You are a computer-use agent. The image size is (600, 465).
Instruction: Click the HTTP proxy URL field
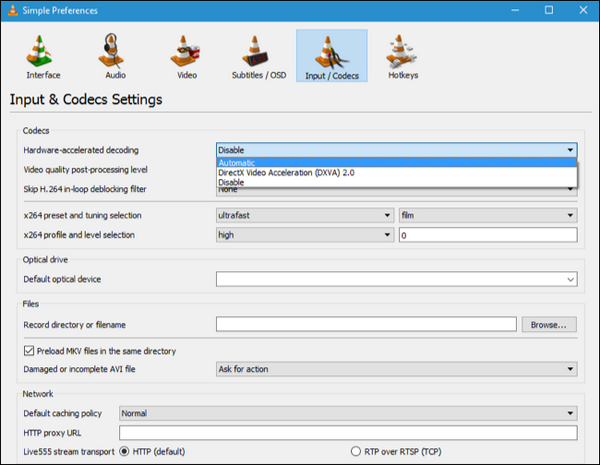coord(347,433)
